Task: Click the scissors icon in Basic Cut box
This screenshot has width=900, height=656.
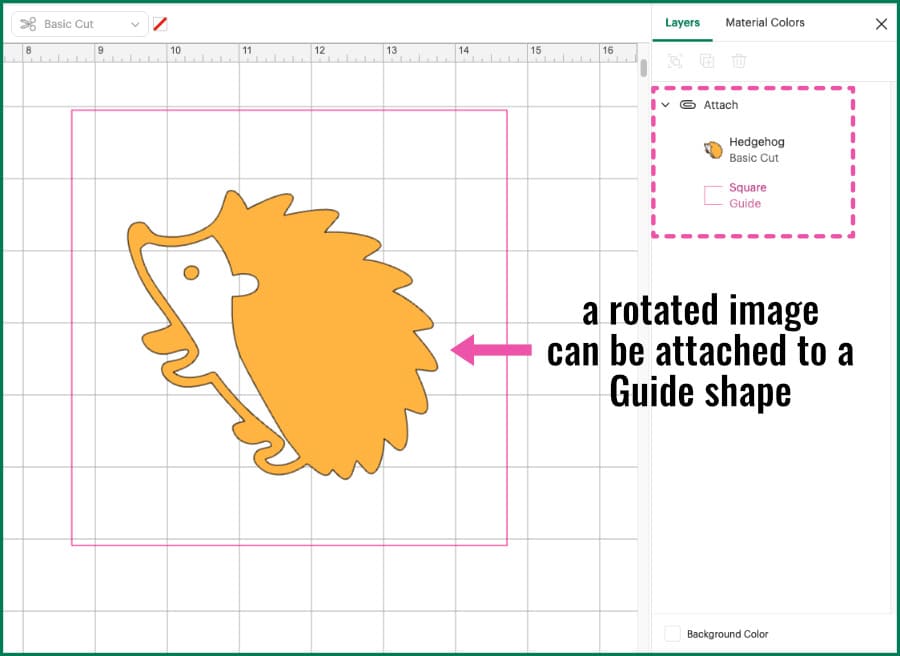Action: 28,24
